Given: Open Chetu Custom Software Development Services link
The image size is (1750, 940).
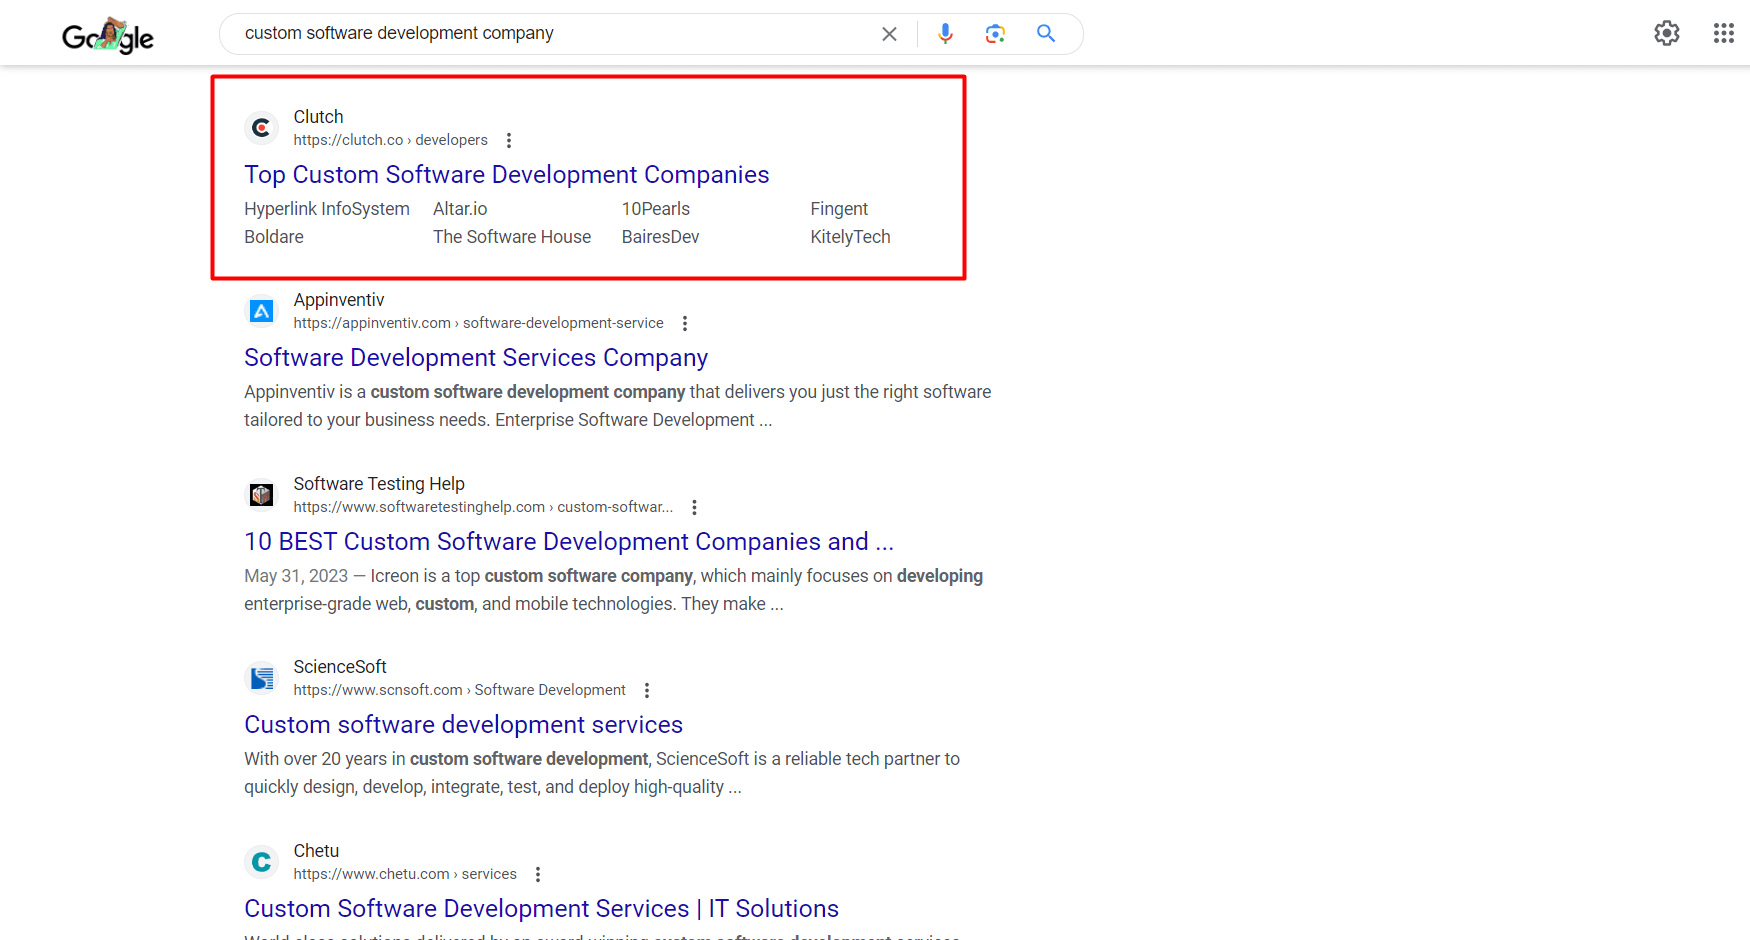Looking at the screenshot, I should coord(542,909).
